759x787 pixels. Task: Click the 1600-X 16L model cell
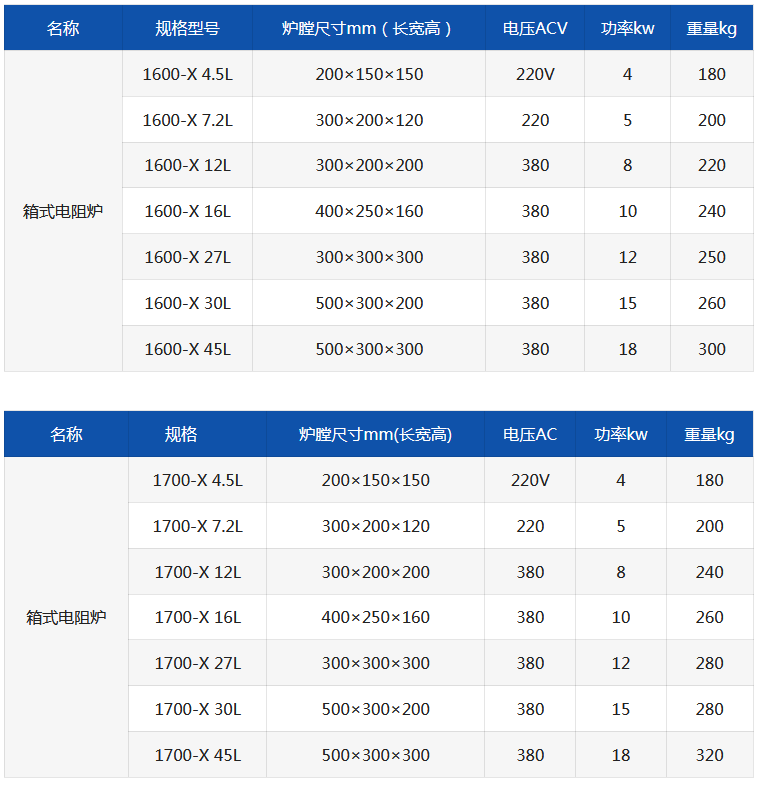pyautogui.click(x=187, y=211)
